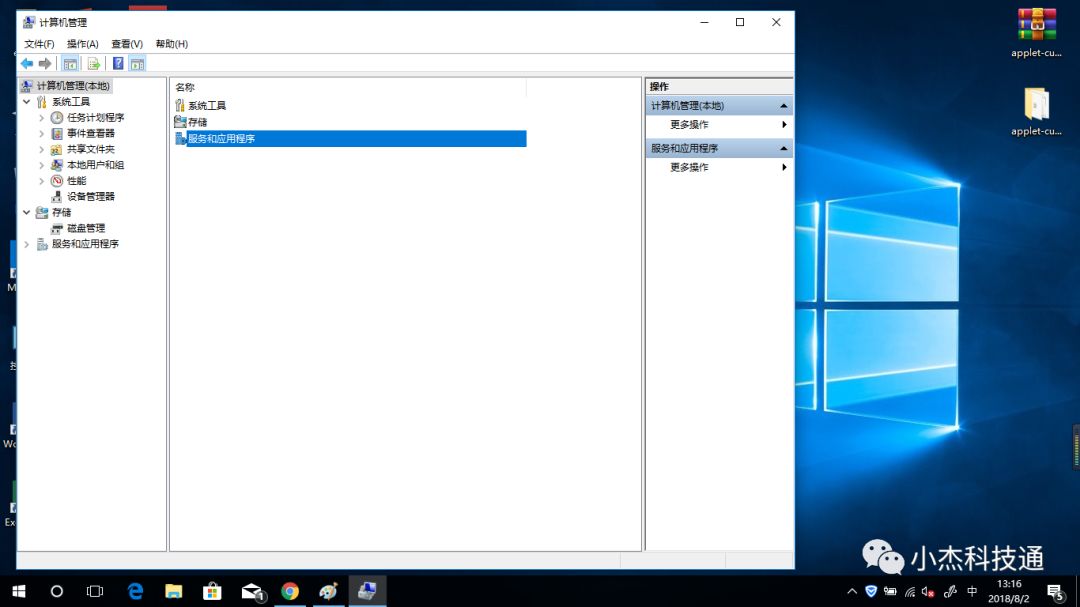Expand the 共享文件夹 node arrow

tap(41, 149)
